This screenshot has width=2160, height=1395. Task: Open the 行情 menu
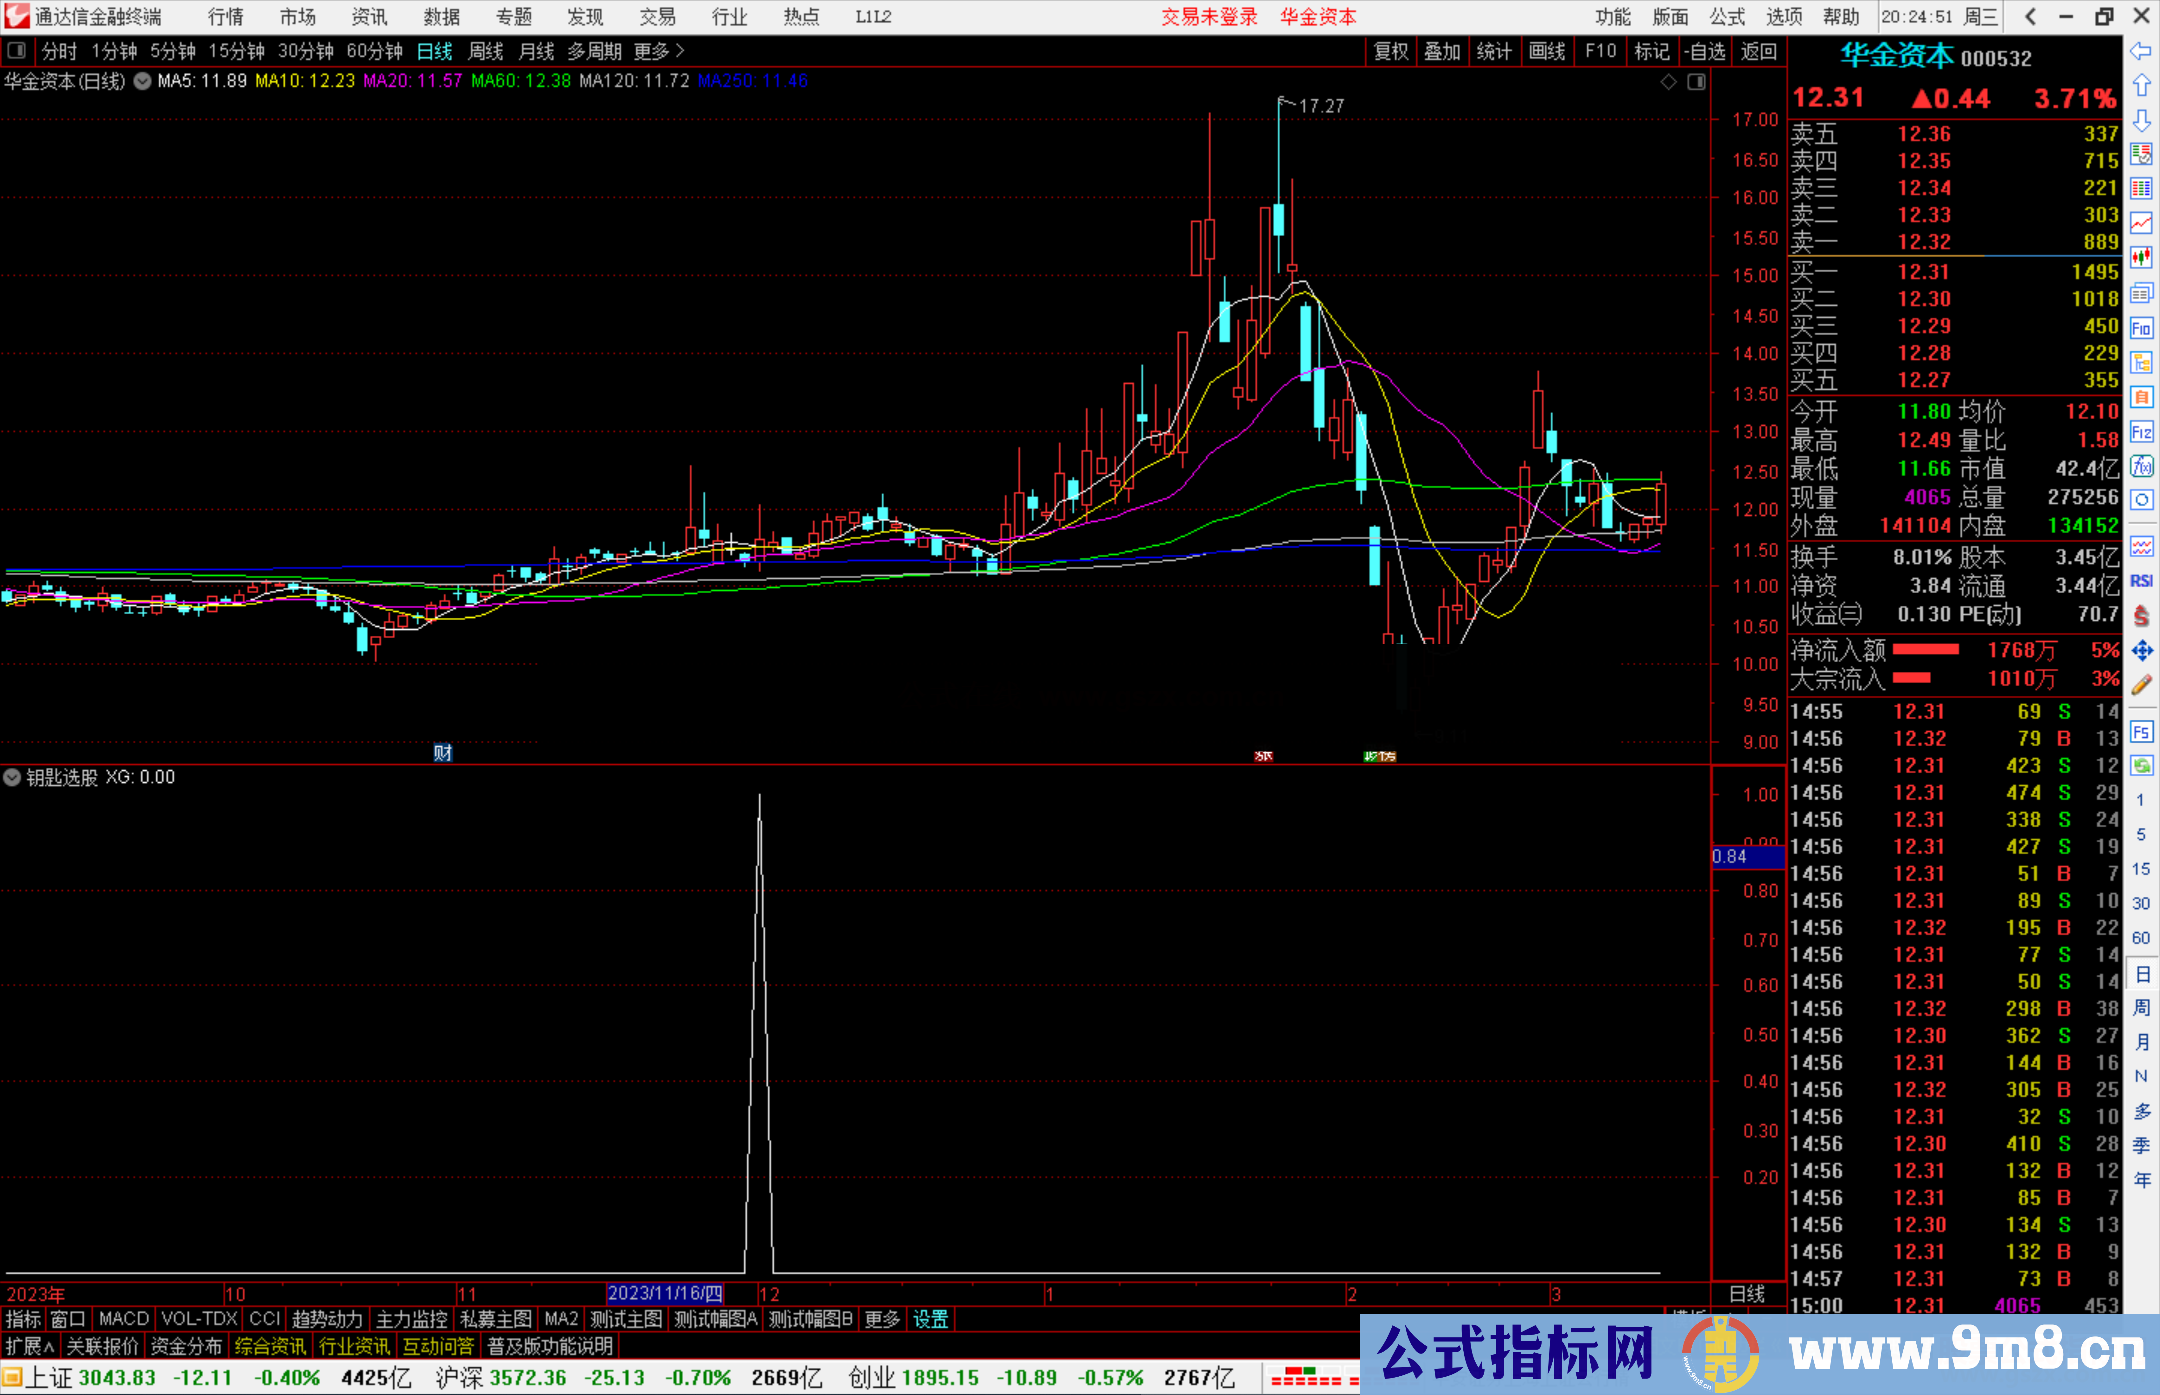coord(226,17)
